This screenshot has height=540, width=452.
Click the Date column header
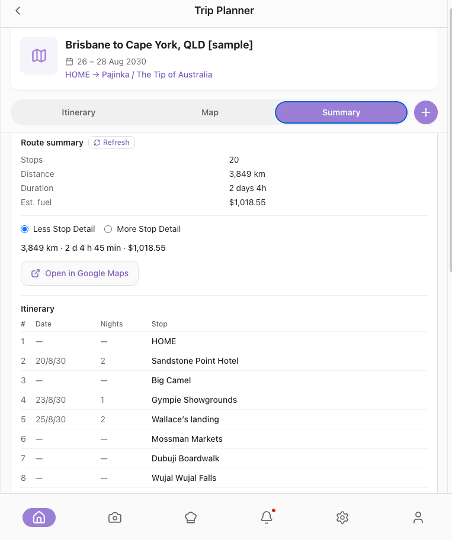[x=43, y=324]
